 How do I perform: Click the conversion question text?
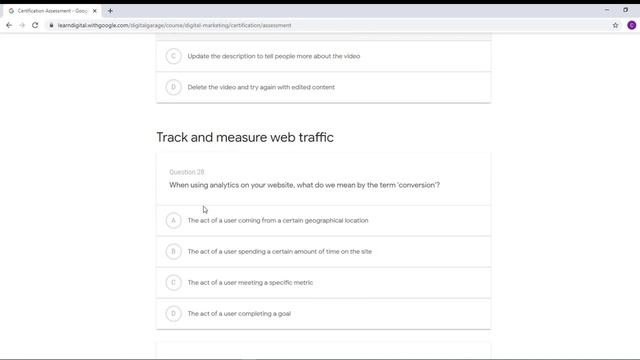click(304, 185)
